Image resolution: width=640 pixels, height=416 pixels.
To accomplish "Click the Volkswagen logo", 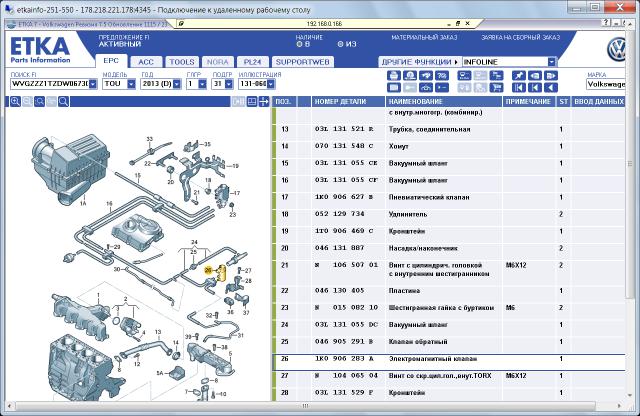I will coord(616,49).
